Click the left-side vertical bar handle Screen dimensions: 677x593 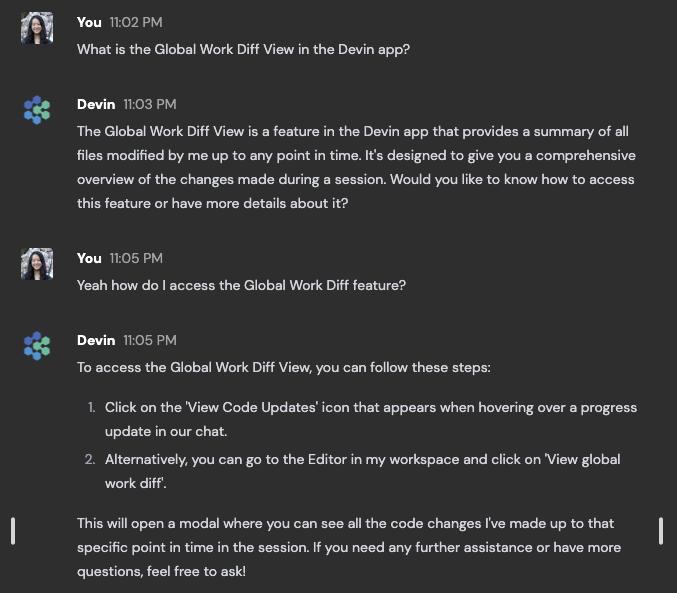click(13, 531)
